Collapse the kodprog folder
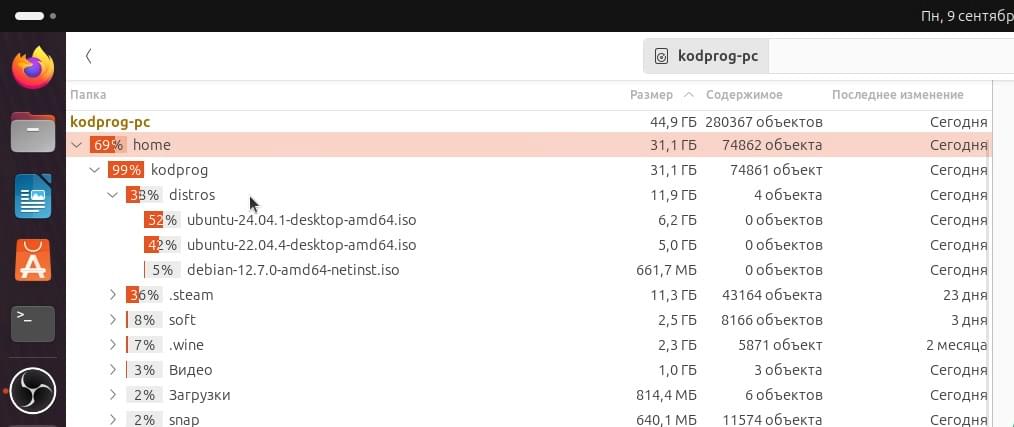The image size is (1014, 427). [95, 170]
